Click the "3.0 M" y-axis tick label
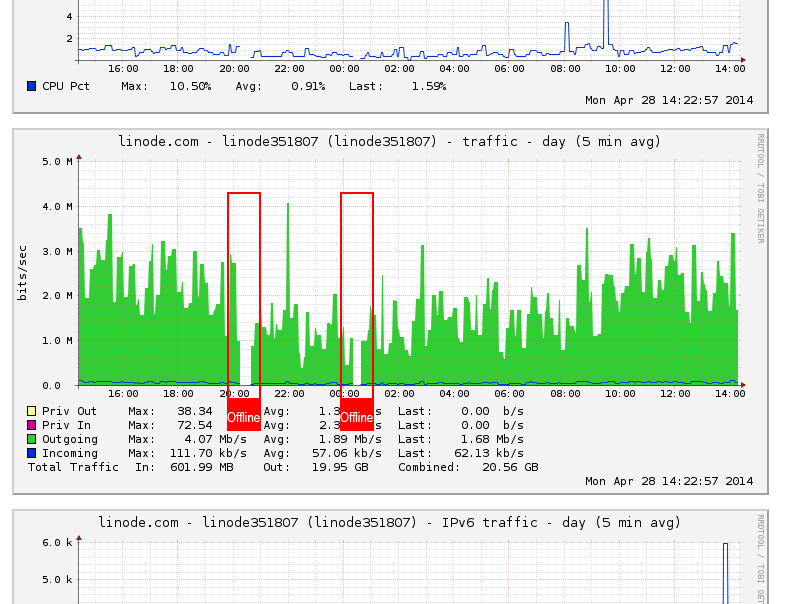 [57, 252]
